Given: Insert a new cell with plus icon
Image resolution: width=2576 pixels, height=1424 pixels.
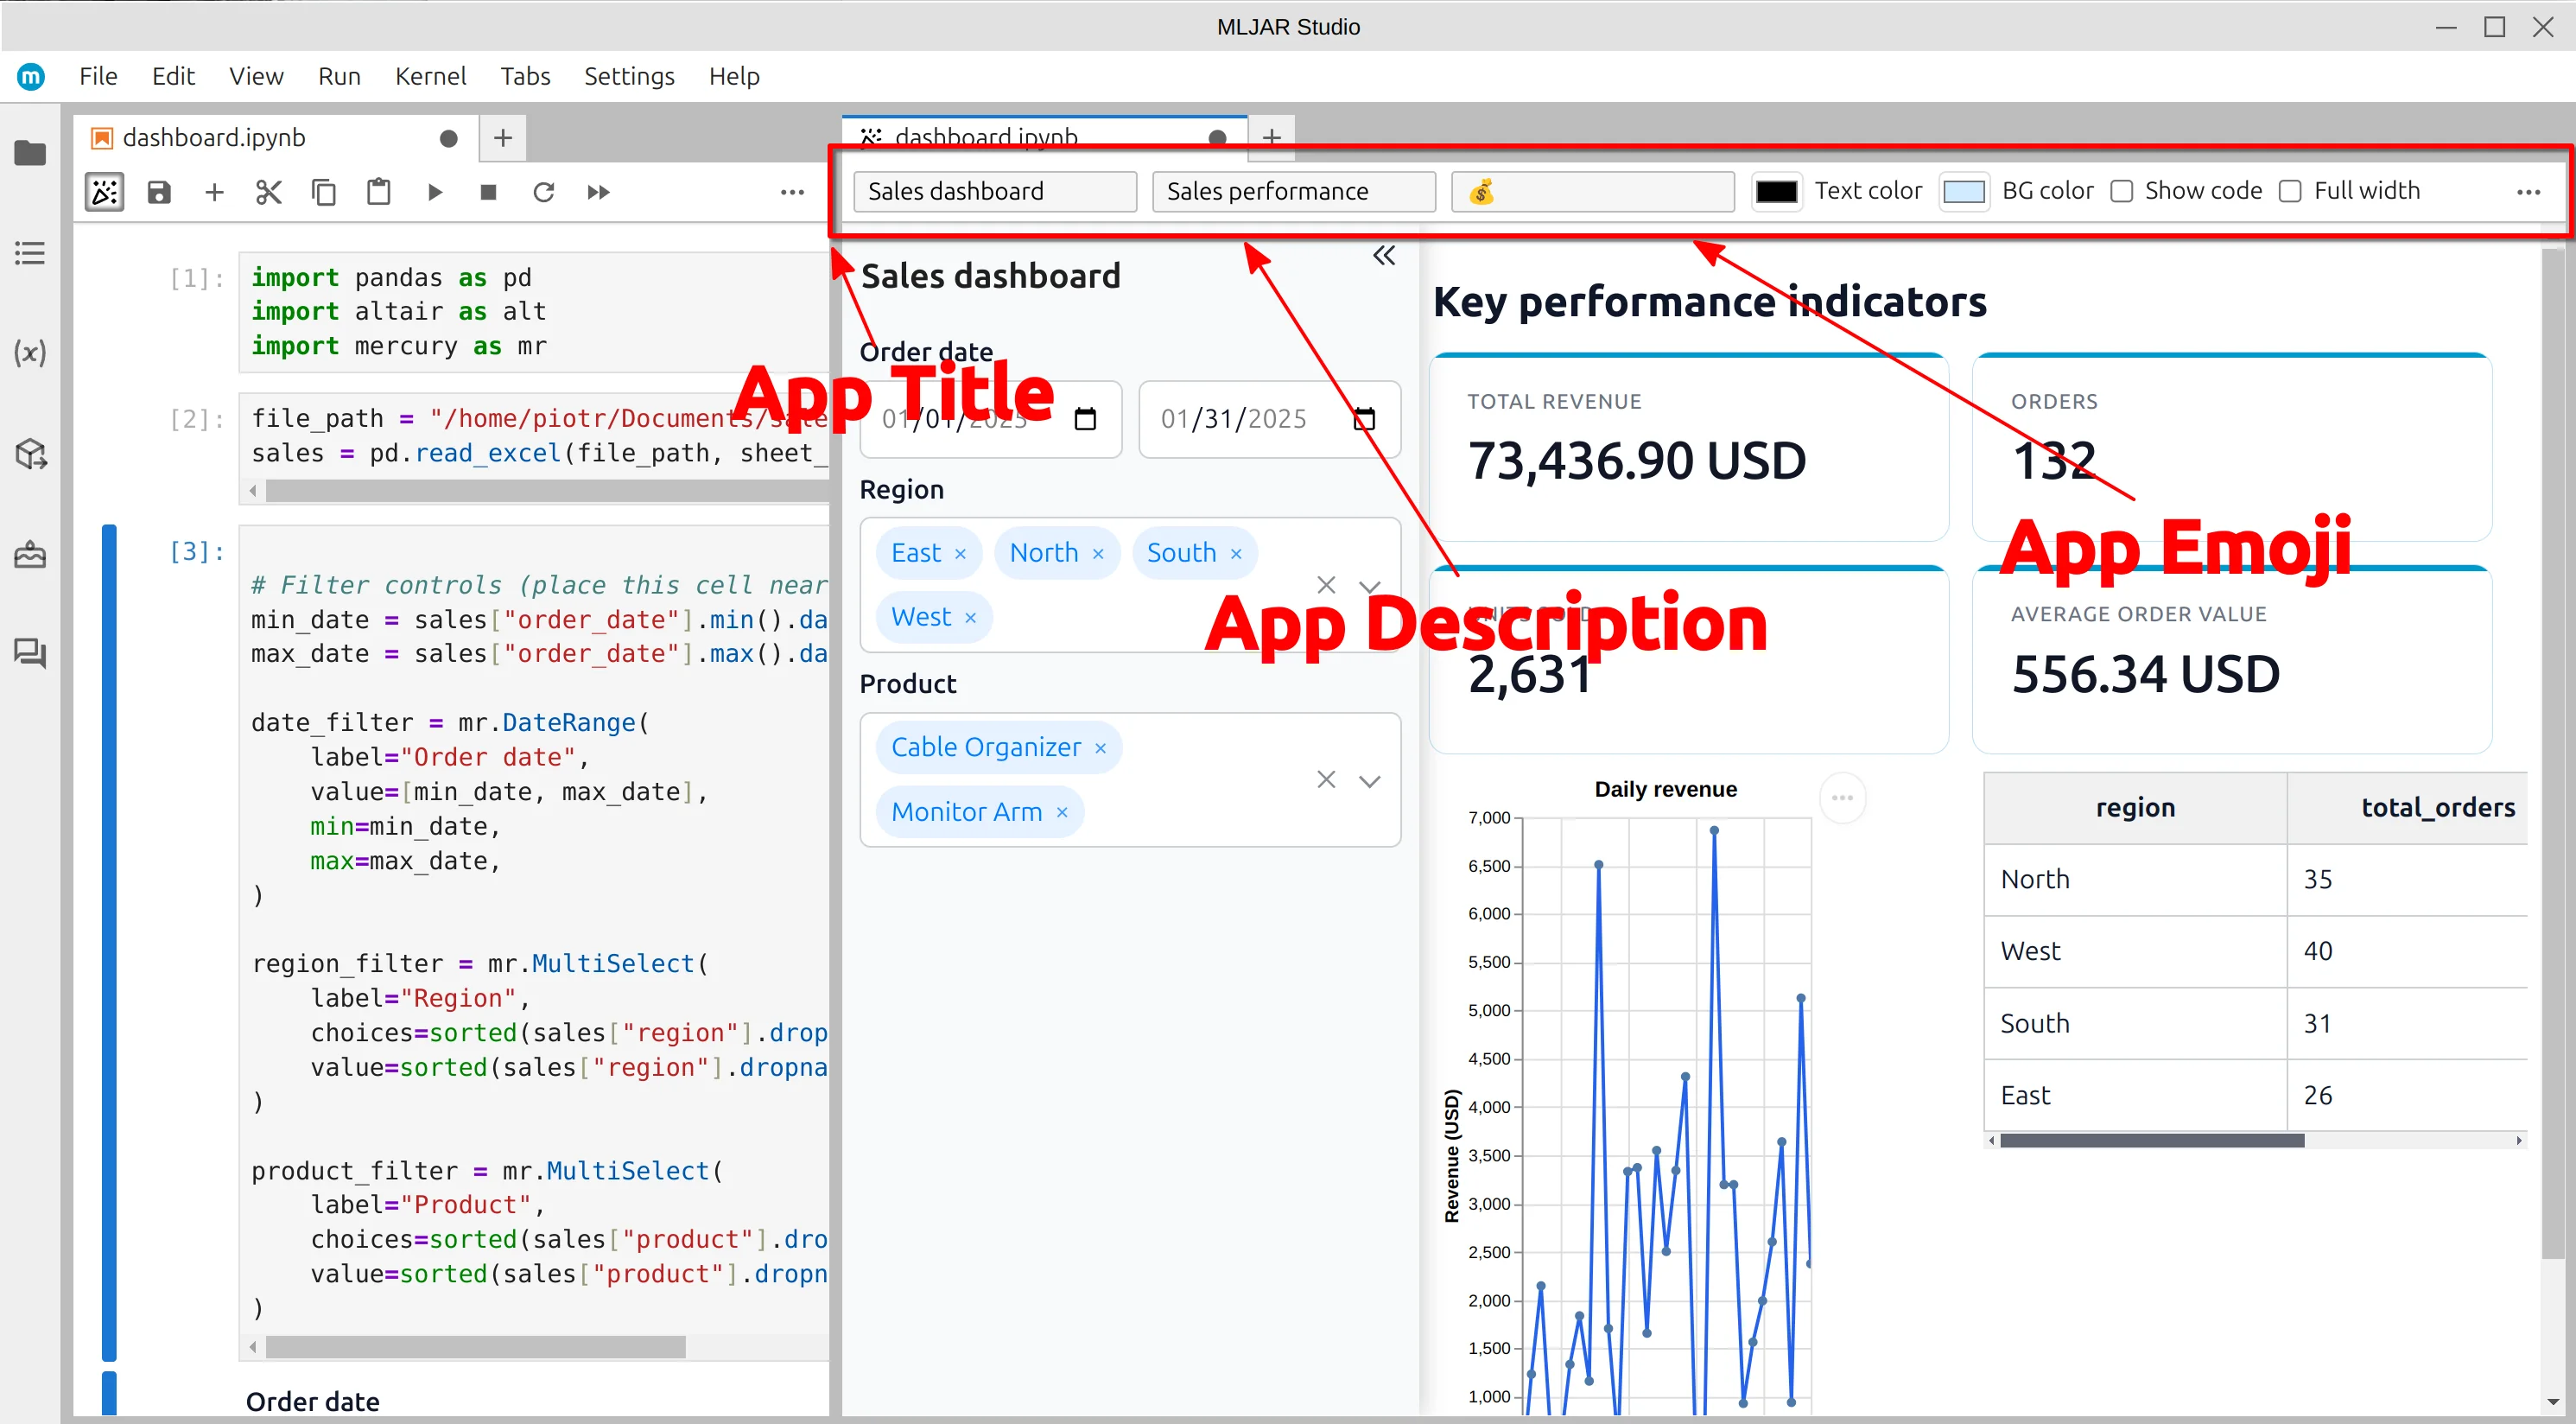Looking at the screenshot, I should [214, 192].
